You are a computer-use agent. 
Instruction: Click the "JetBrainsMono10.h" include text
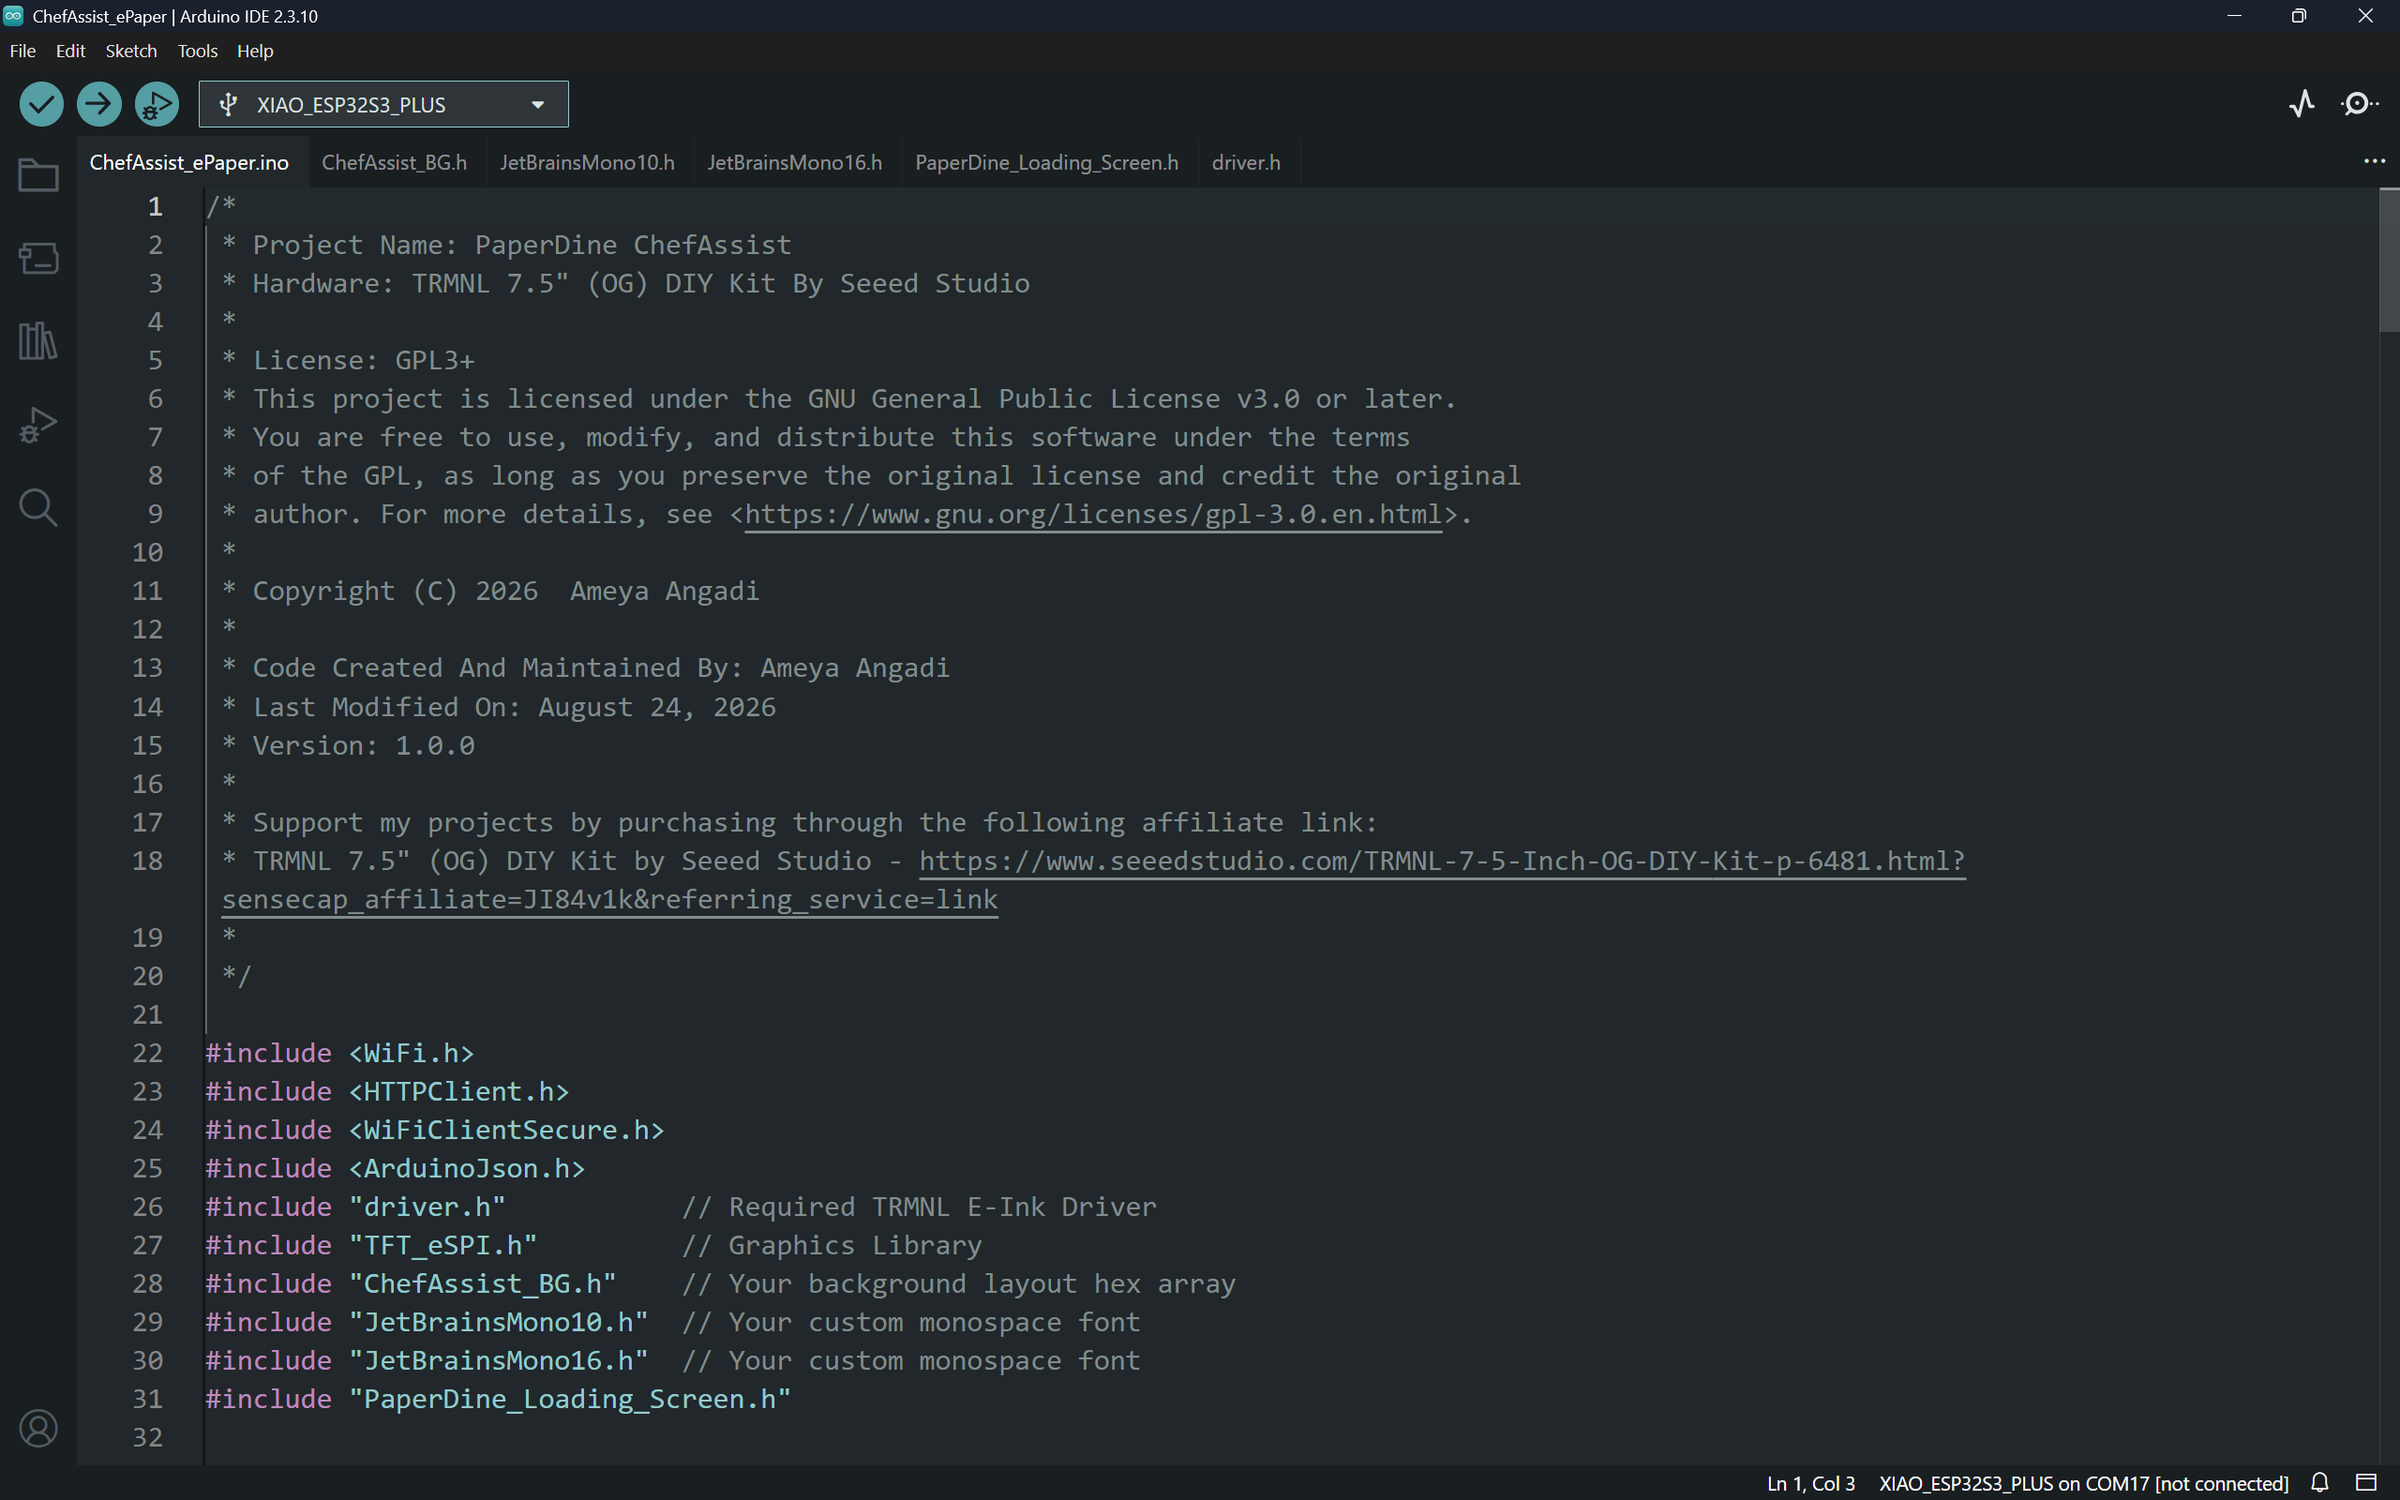[x=499, y=1323]
